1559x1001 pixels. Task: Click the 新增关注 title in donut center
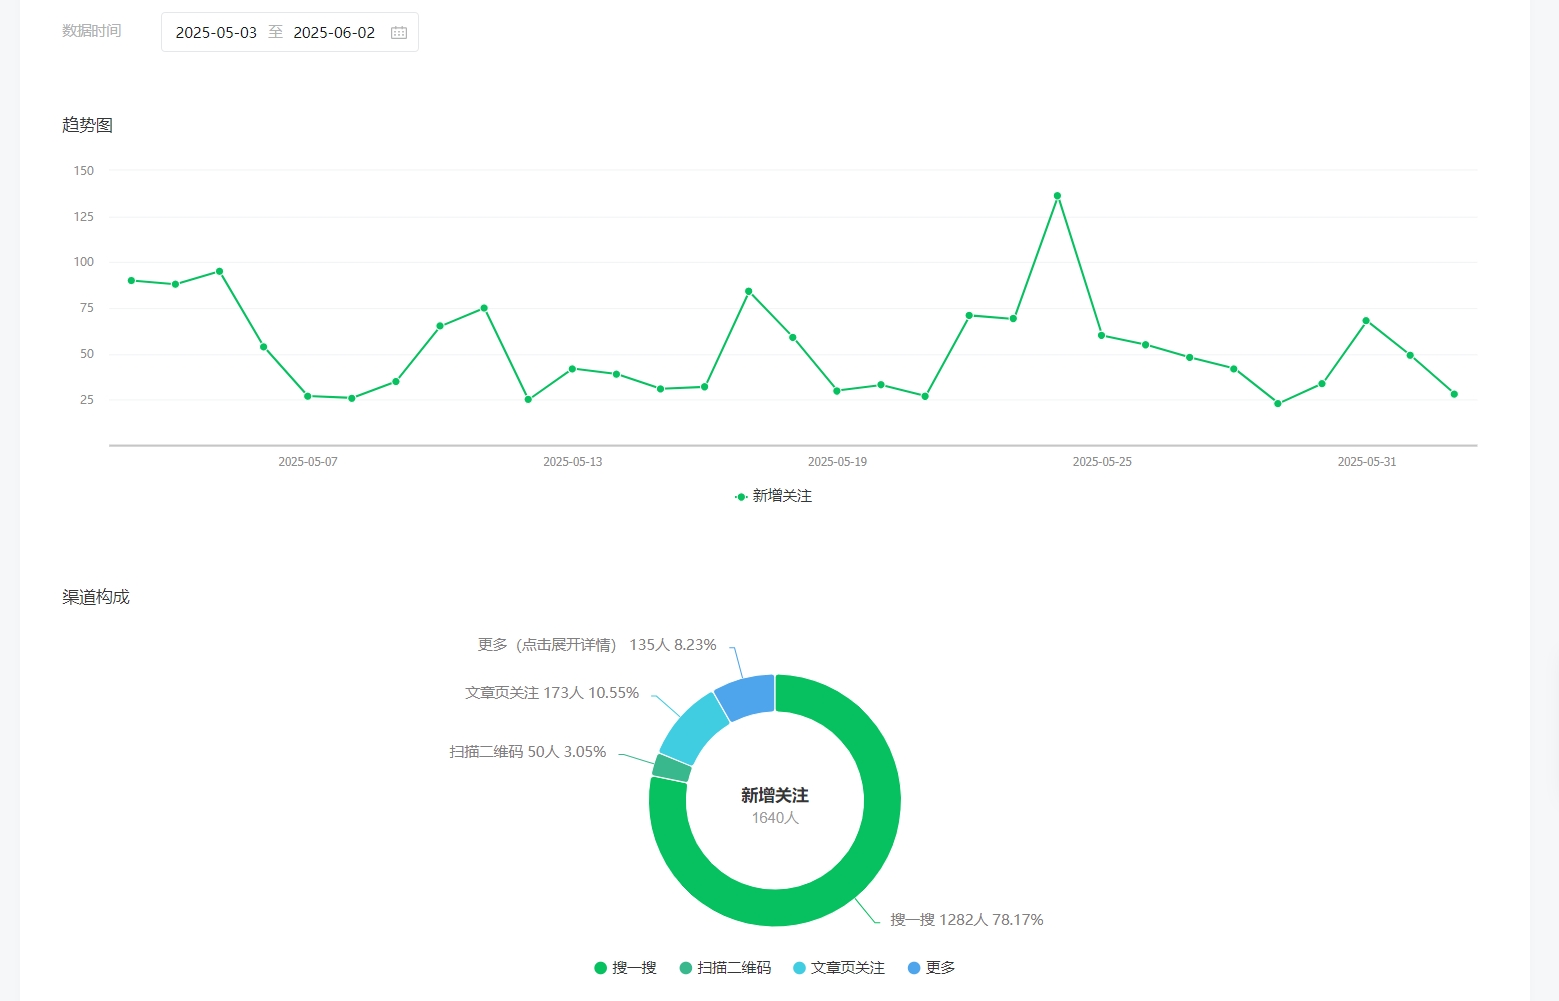775,795
